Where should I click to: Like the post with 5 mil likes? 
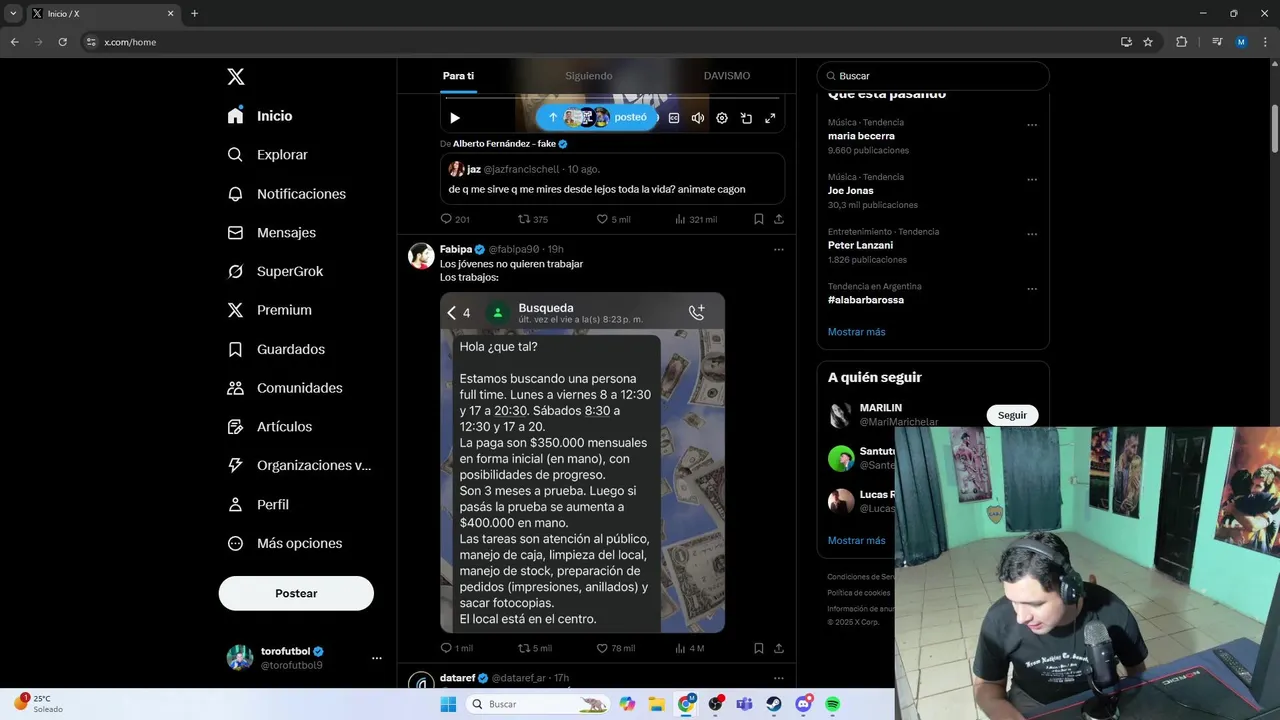(613, 219)
